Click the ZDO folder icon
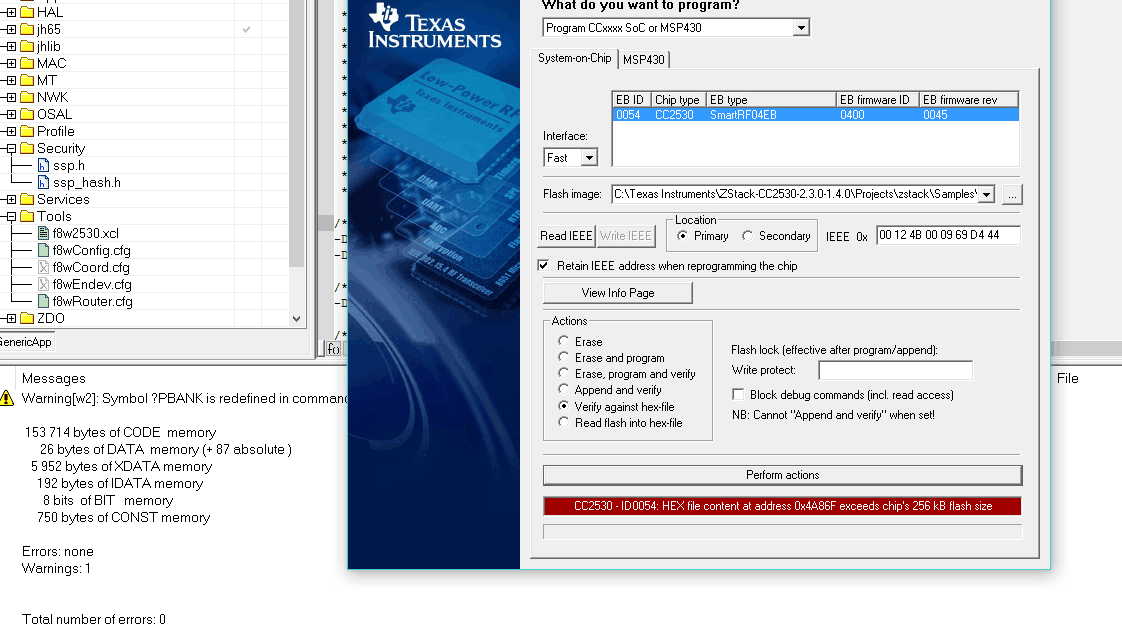Image resolution: width=1122 pixels, height=624 pixels. point(27,318)
